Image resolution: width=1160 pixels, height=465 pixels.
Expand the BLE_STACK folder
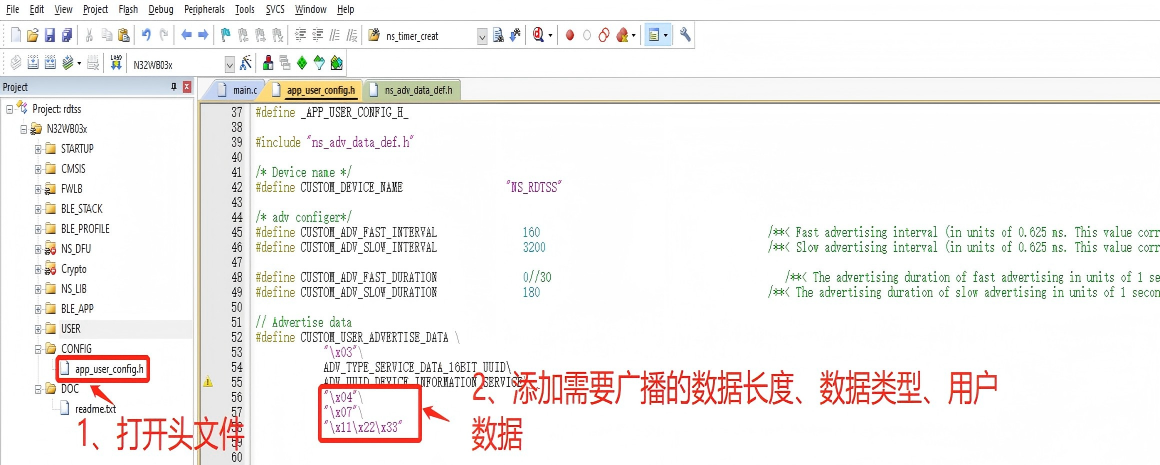tap(38, 209)
